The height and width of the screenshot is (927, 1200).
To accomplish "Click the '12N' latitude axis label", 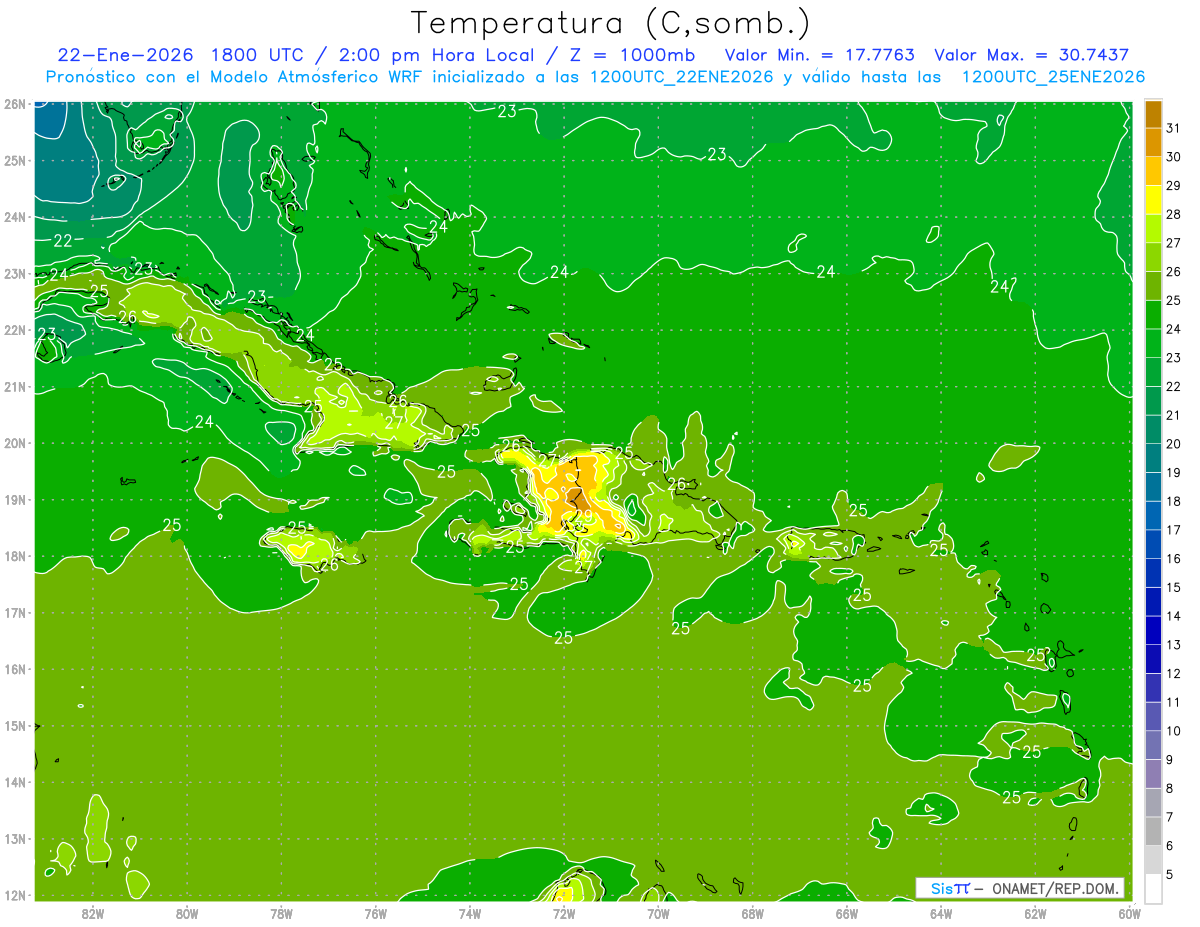I will click(14, 895).
